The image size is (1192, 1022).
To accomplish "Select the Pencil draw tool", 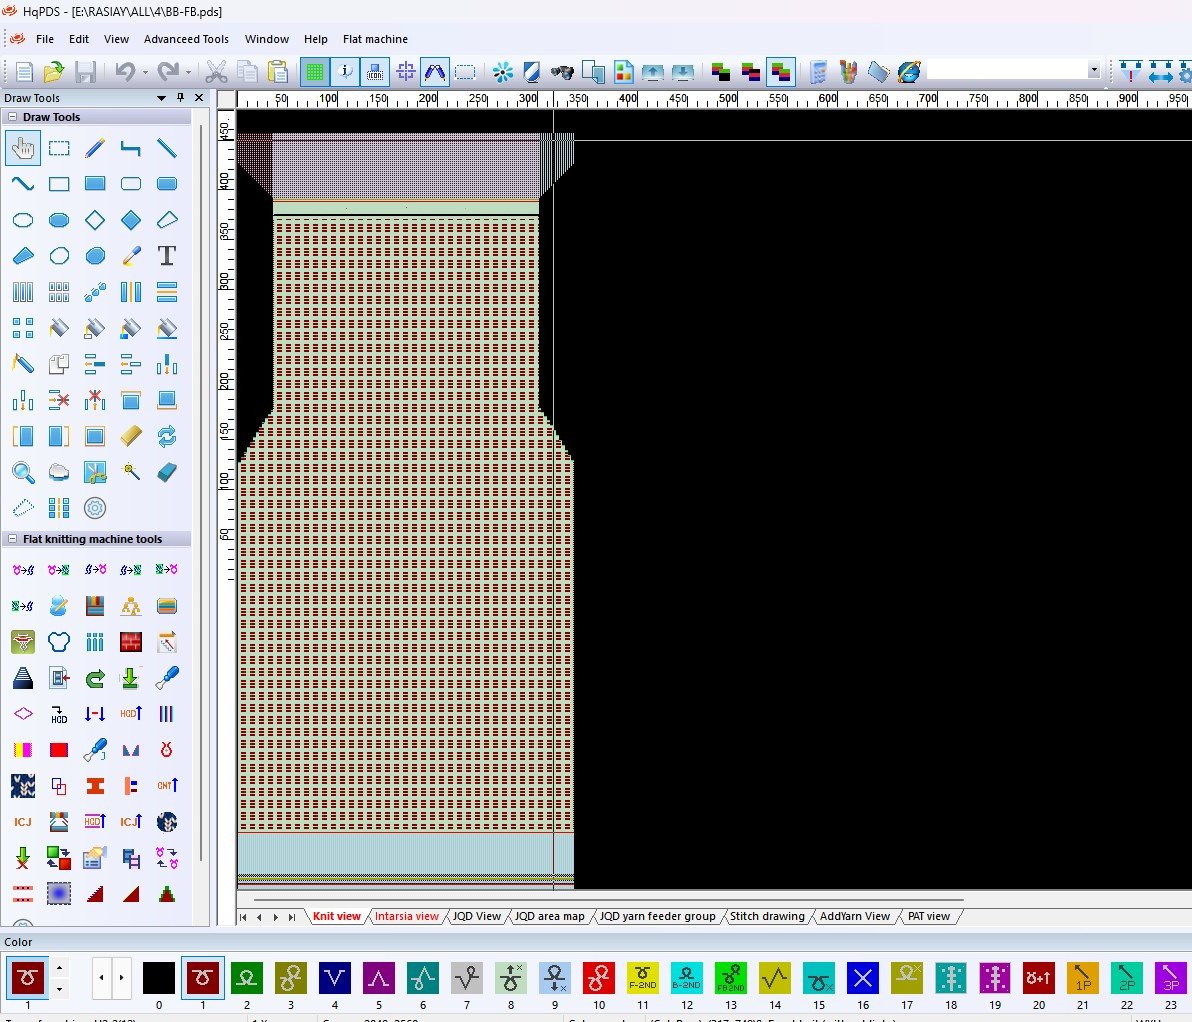I will 95,149.
